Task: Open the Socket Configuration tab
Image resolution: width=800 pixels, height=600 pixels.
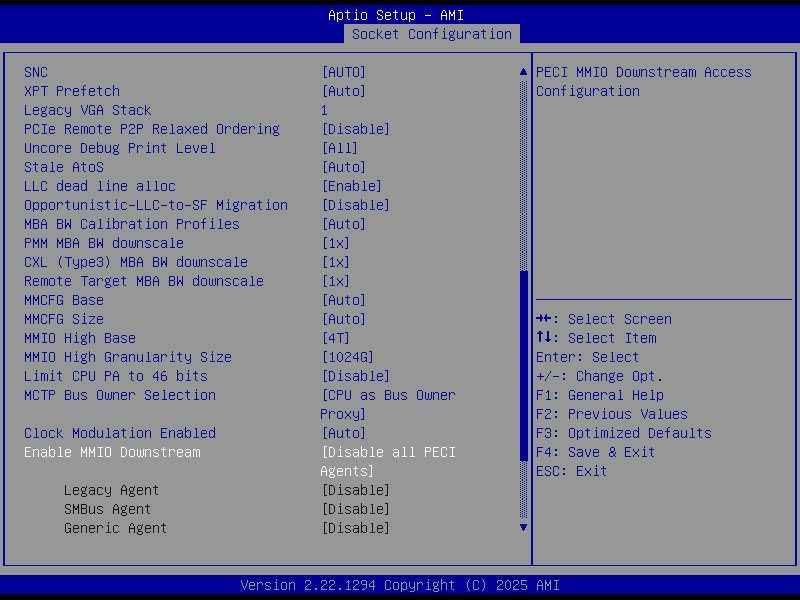Action: (432, 34)
